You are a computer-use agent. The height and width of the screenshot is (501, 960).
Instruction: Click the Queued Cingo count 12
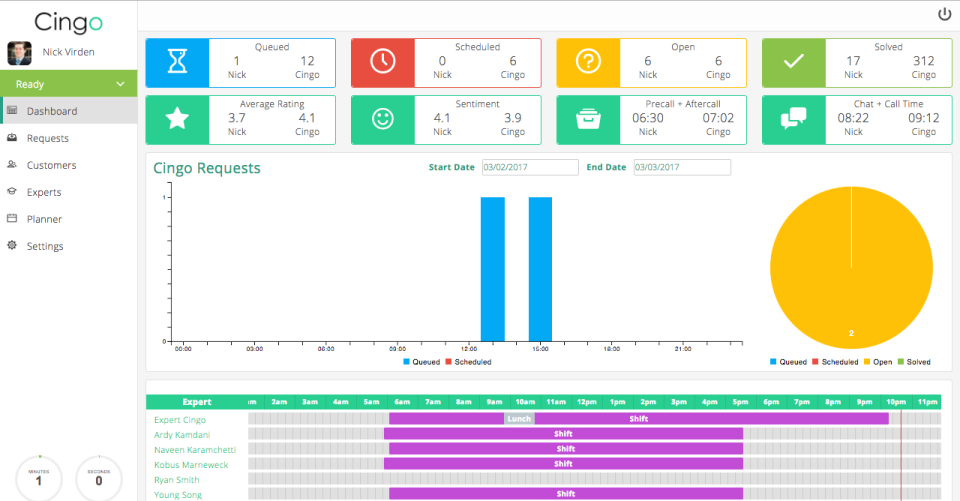pyautogui.click(x=307, y=61)
